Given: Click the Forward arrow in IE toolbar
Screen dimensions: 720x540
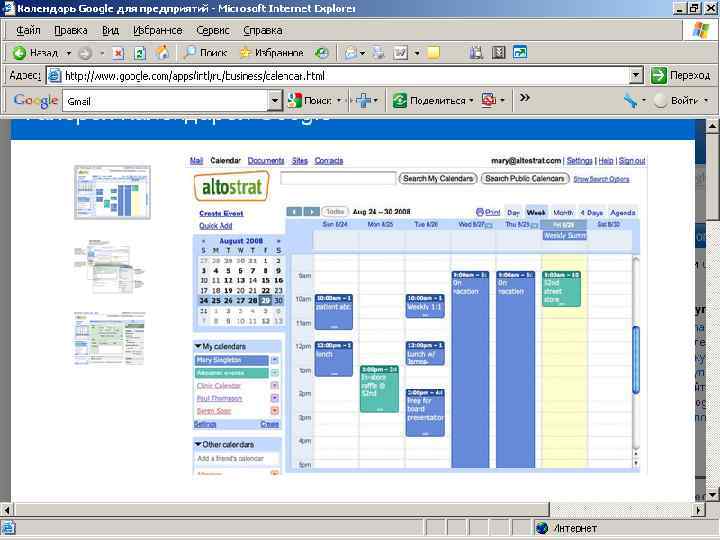Looking at the screenshot, I should point(84,53).
